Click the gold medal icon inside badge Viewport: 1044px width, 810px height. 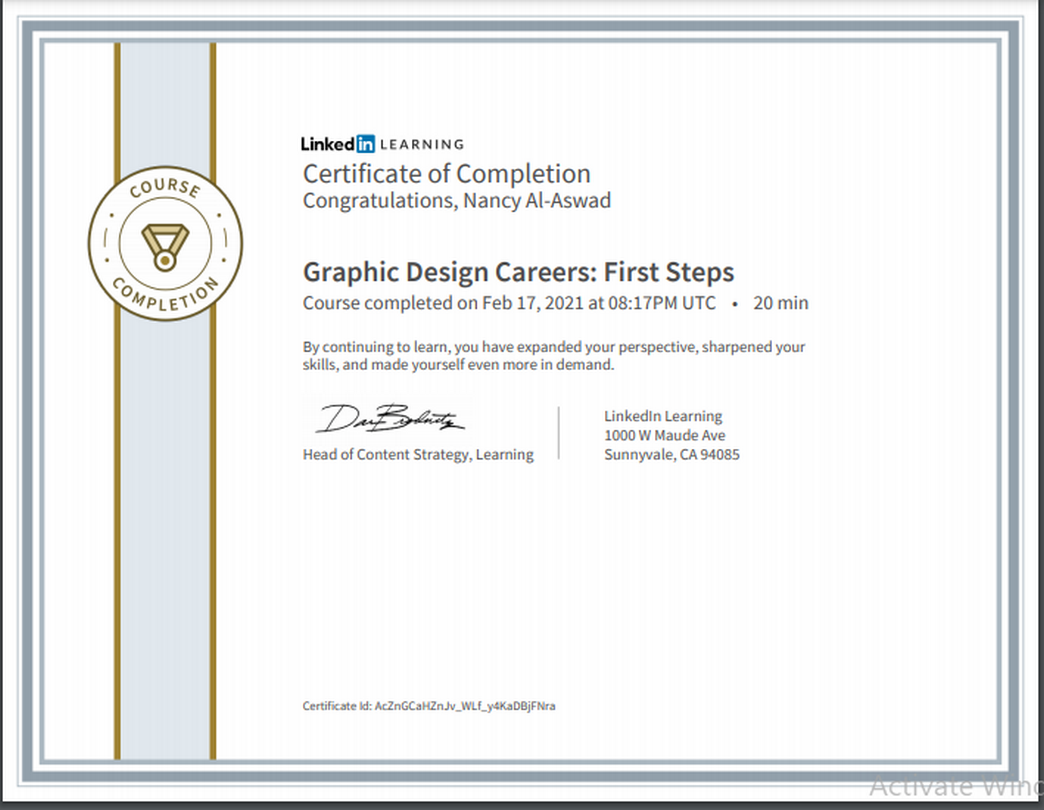pos(165,246)
